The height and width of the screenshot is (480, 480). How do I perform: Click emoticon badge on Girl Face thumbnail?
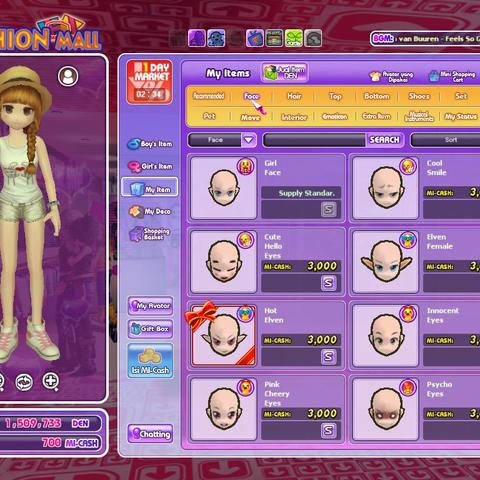(x=246, y=166)
